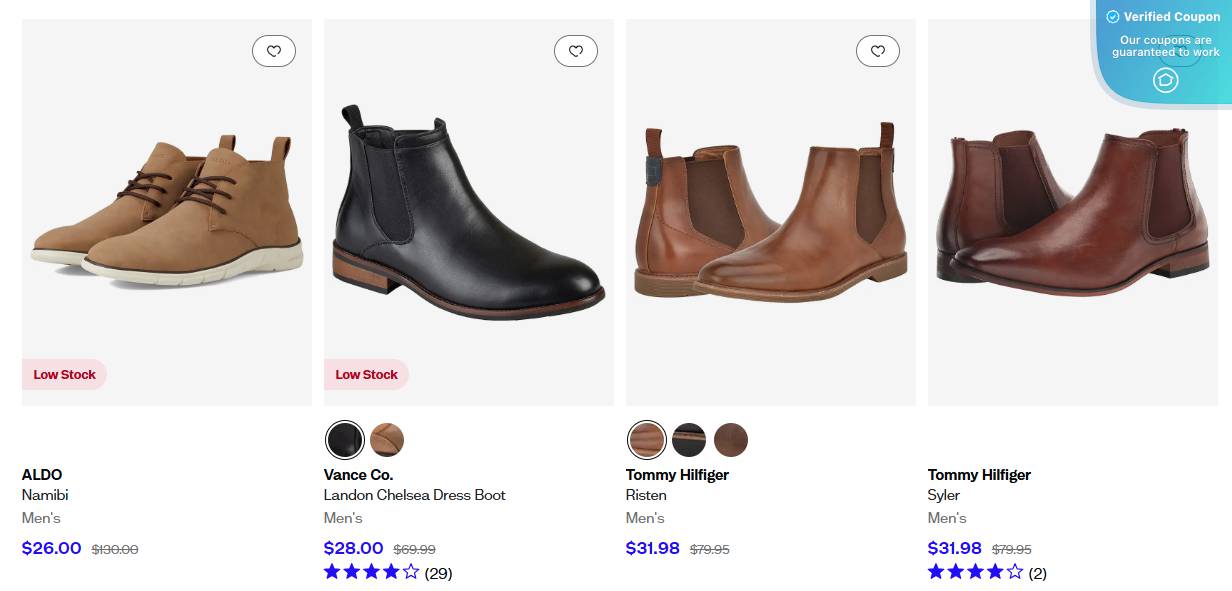The height and width of the screenshot is (591, 1232).
Task: Click the verified checkmark on Verified Coupon badge
Action: point(1112,16)
